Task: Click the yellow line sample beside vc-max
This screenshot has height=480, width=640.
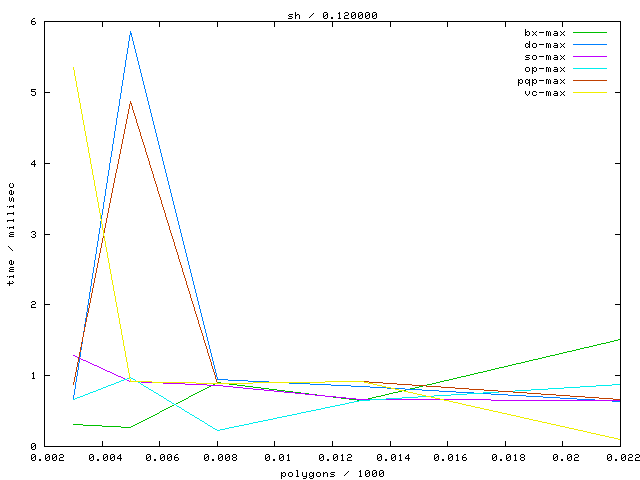Action: pyautogui.click(x=590, y=92)
